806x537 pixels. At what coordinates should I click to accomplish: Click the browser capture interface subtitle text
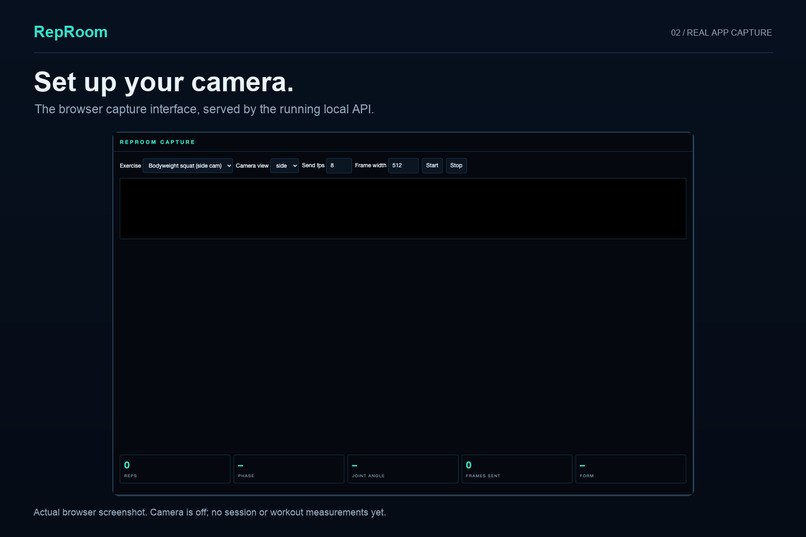click(x=204, y=109)
